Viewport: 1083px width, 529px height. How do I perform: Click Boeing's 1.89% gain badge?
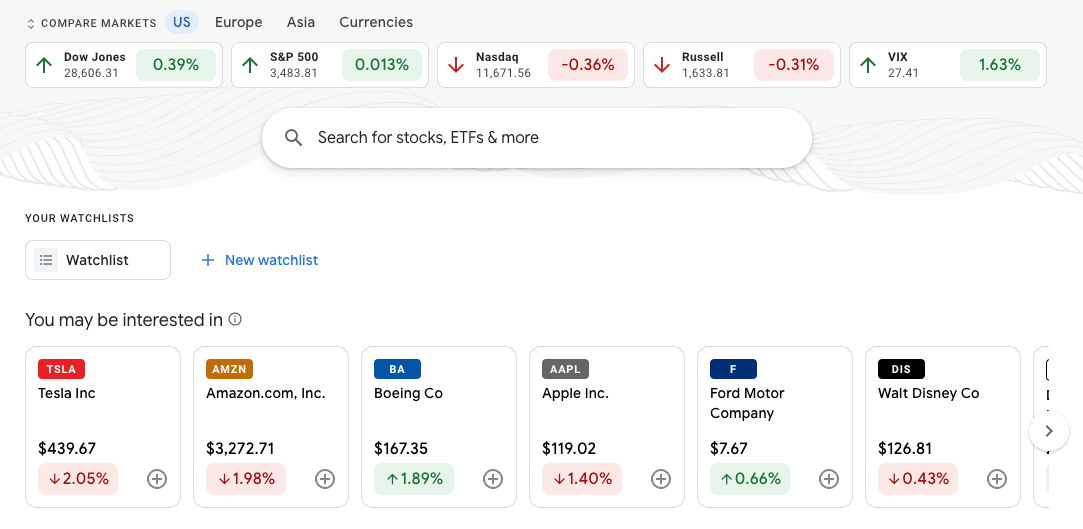(414, 479)
